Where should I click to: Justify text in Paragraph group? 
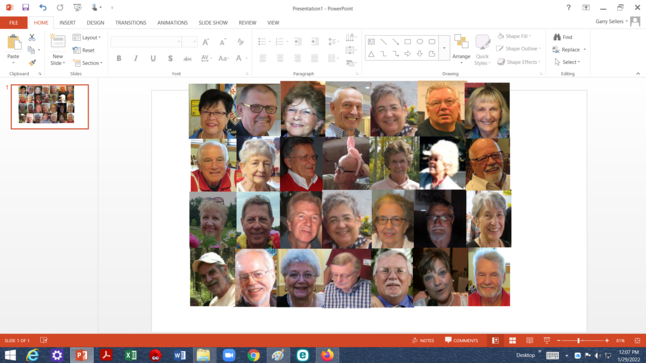tap(314, 59)
